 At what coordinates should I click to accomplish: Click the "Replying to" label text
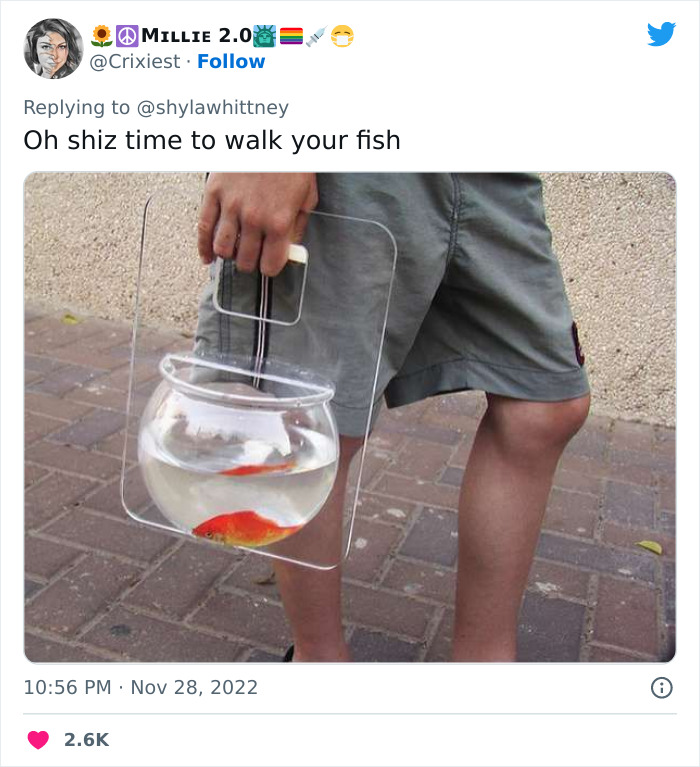click(x=76, y=107)
